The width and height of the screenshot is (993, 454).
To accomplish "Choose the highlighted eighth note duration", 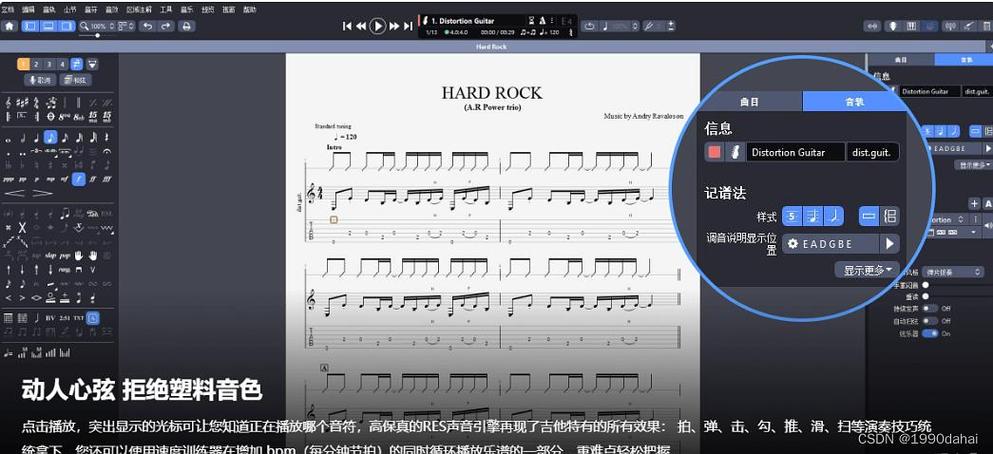I will [x=51, y=137].
